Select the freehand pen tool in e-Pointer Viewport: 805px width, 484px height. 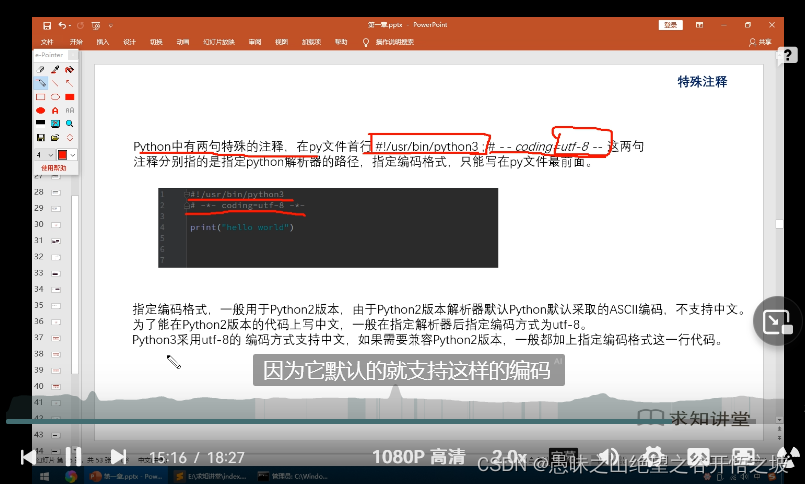(x=41, y=83)
